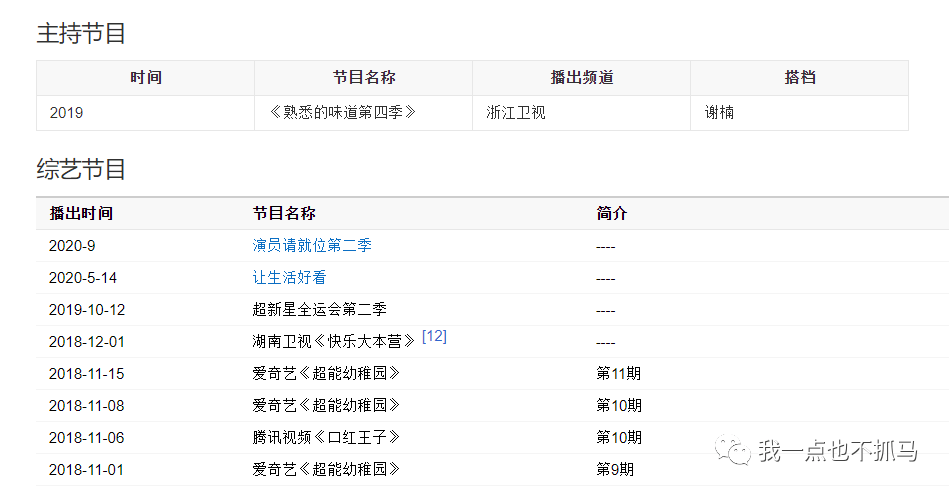The image size is (949, 492).
Task: Select the 第11期 cell
Action: (x=619, y=374)
